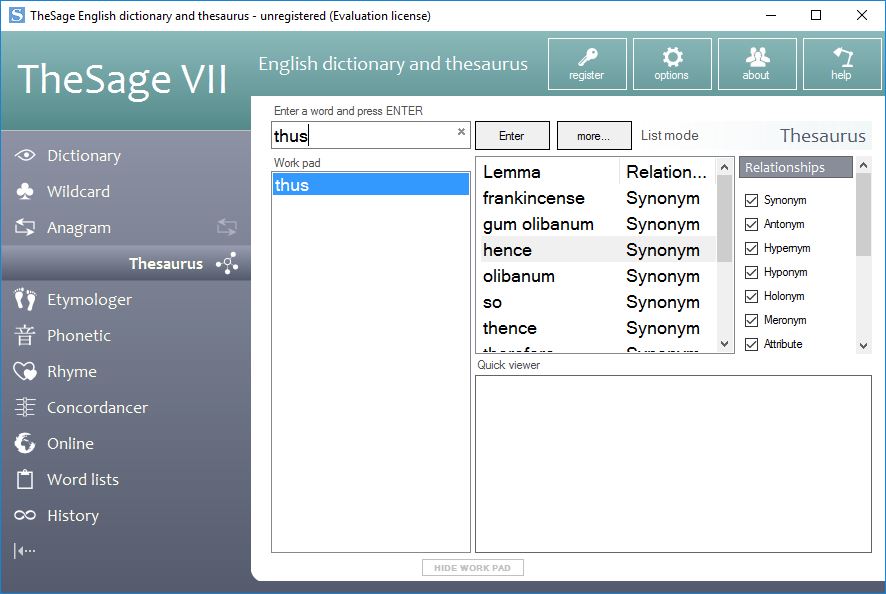The width and height of the screenshot is (886, 594).
Task: Click the Online globe icon
Action: [x=25, y=443]
